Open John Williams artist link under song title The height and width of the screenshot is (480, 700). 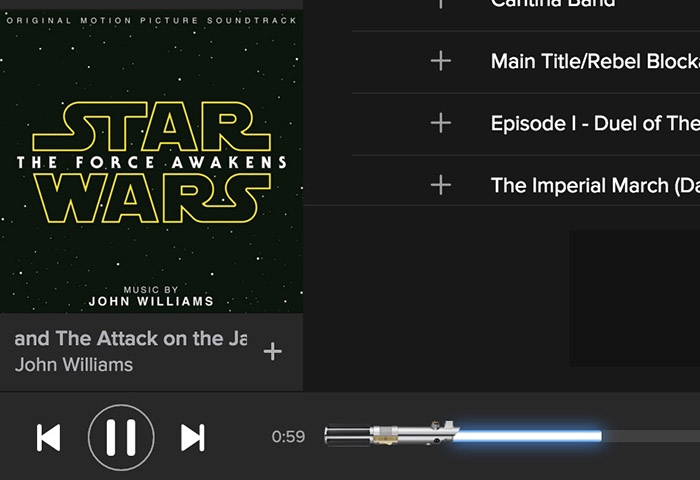[74, 365]
